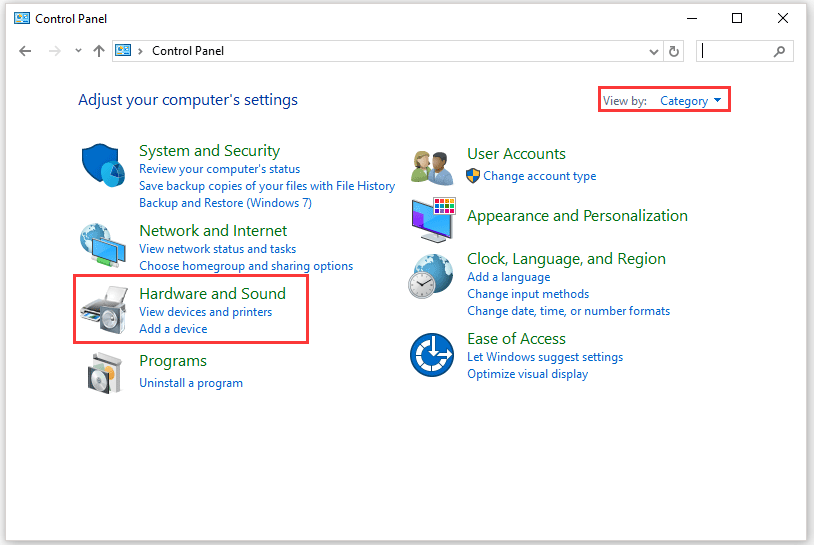Viewport: 814px width, 545px height.
Task: Open the View by Category dropdown
Action: [691, 100]
